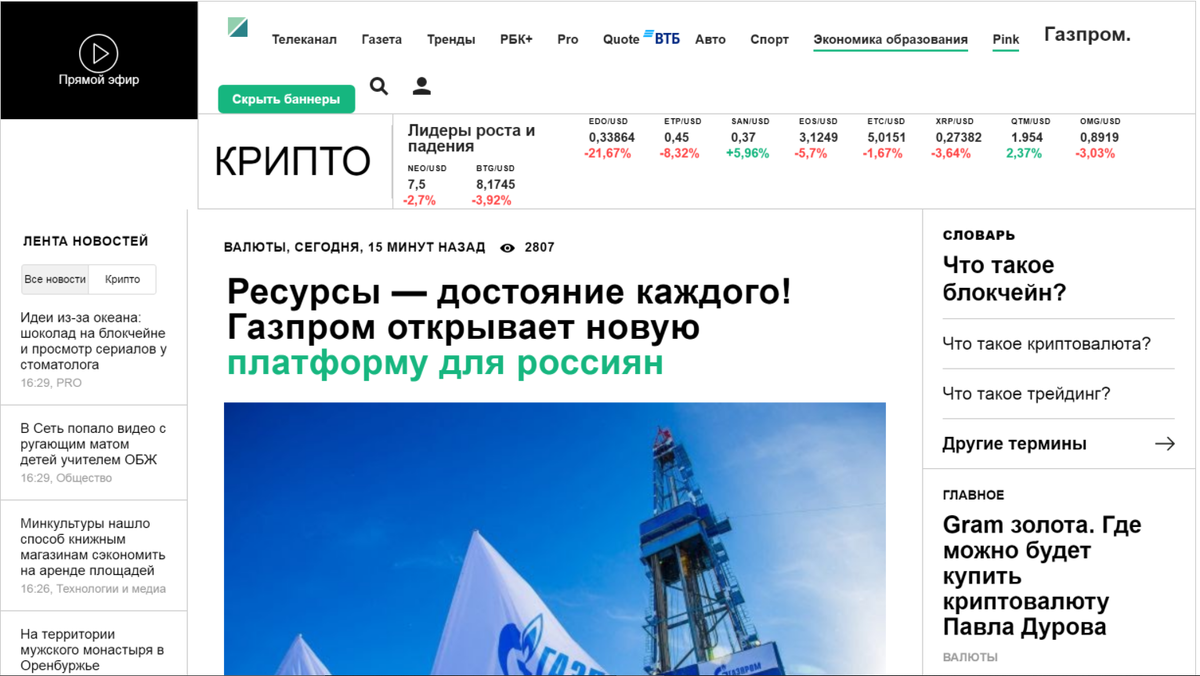Image resolution: width=1200 pixels, height=676 pixels.
Task: Open the Quote section
Action: [x=621, y=40]
